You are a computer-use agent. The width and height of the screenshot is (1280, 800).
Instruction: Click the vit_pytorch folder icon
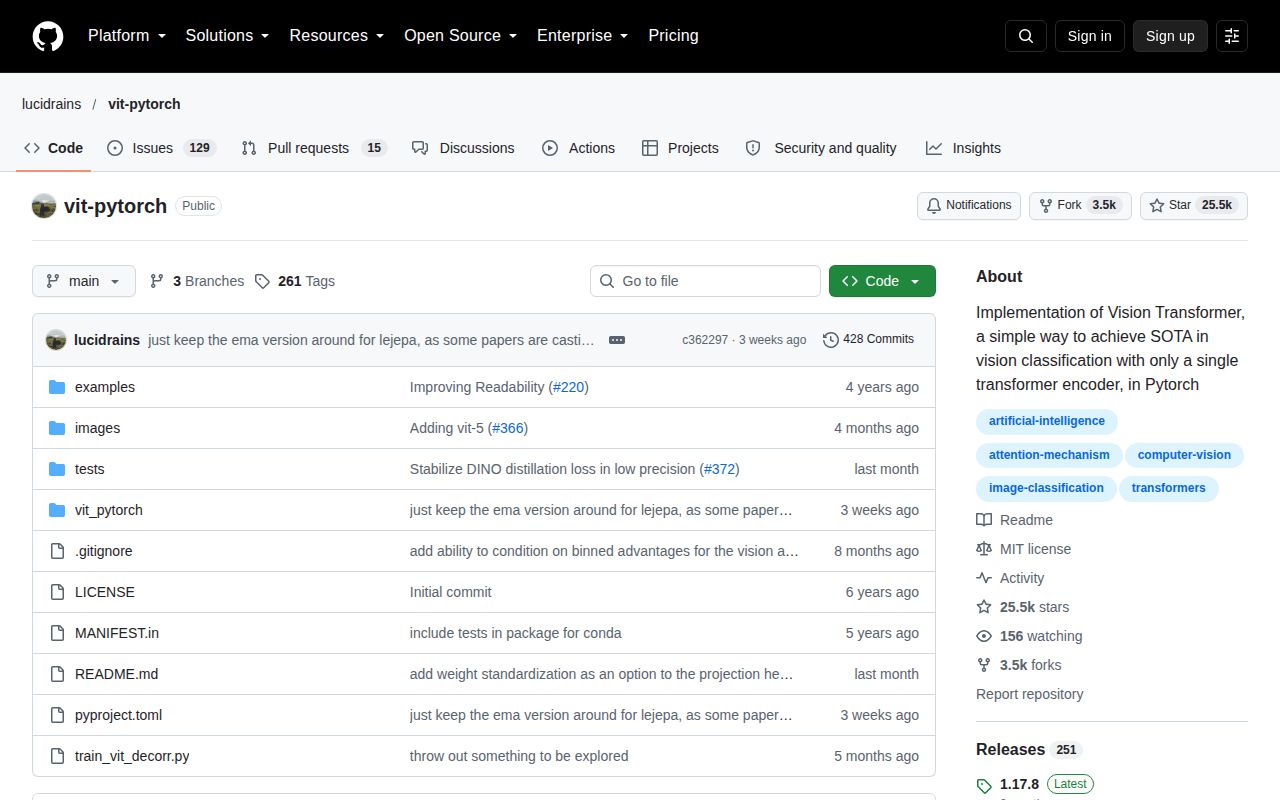(x=57, y=510)
